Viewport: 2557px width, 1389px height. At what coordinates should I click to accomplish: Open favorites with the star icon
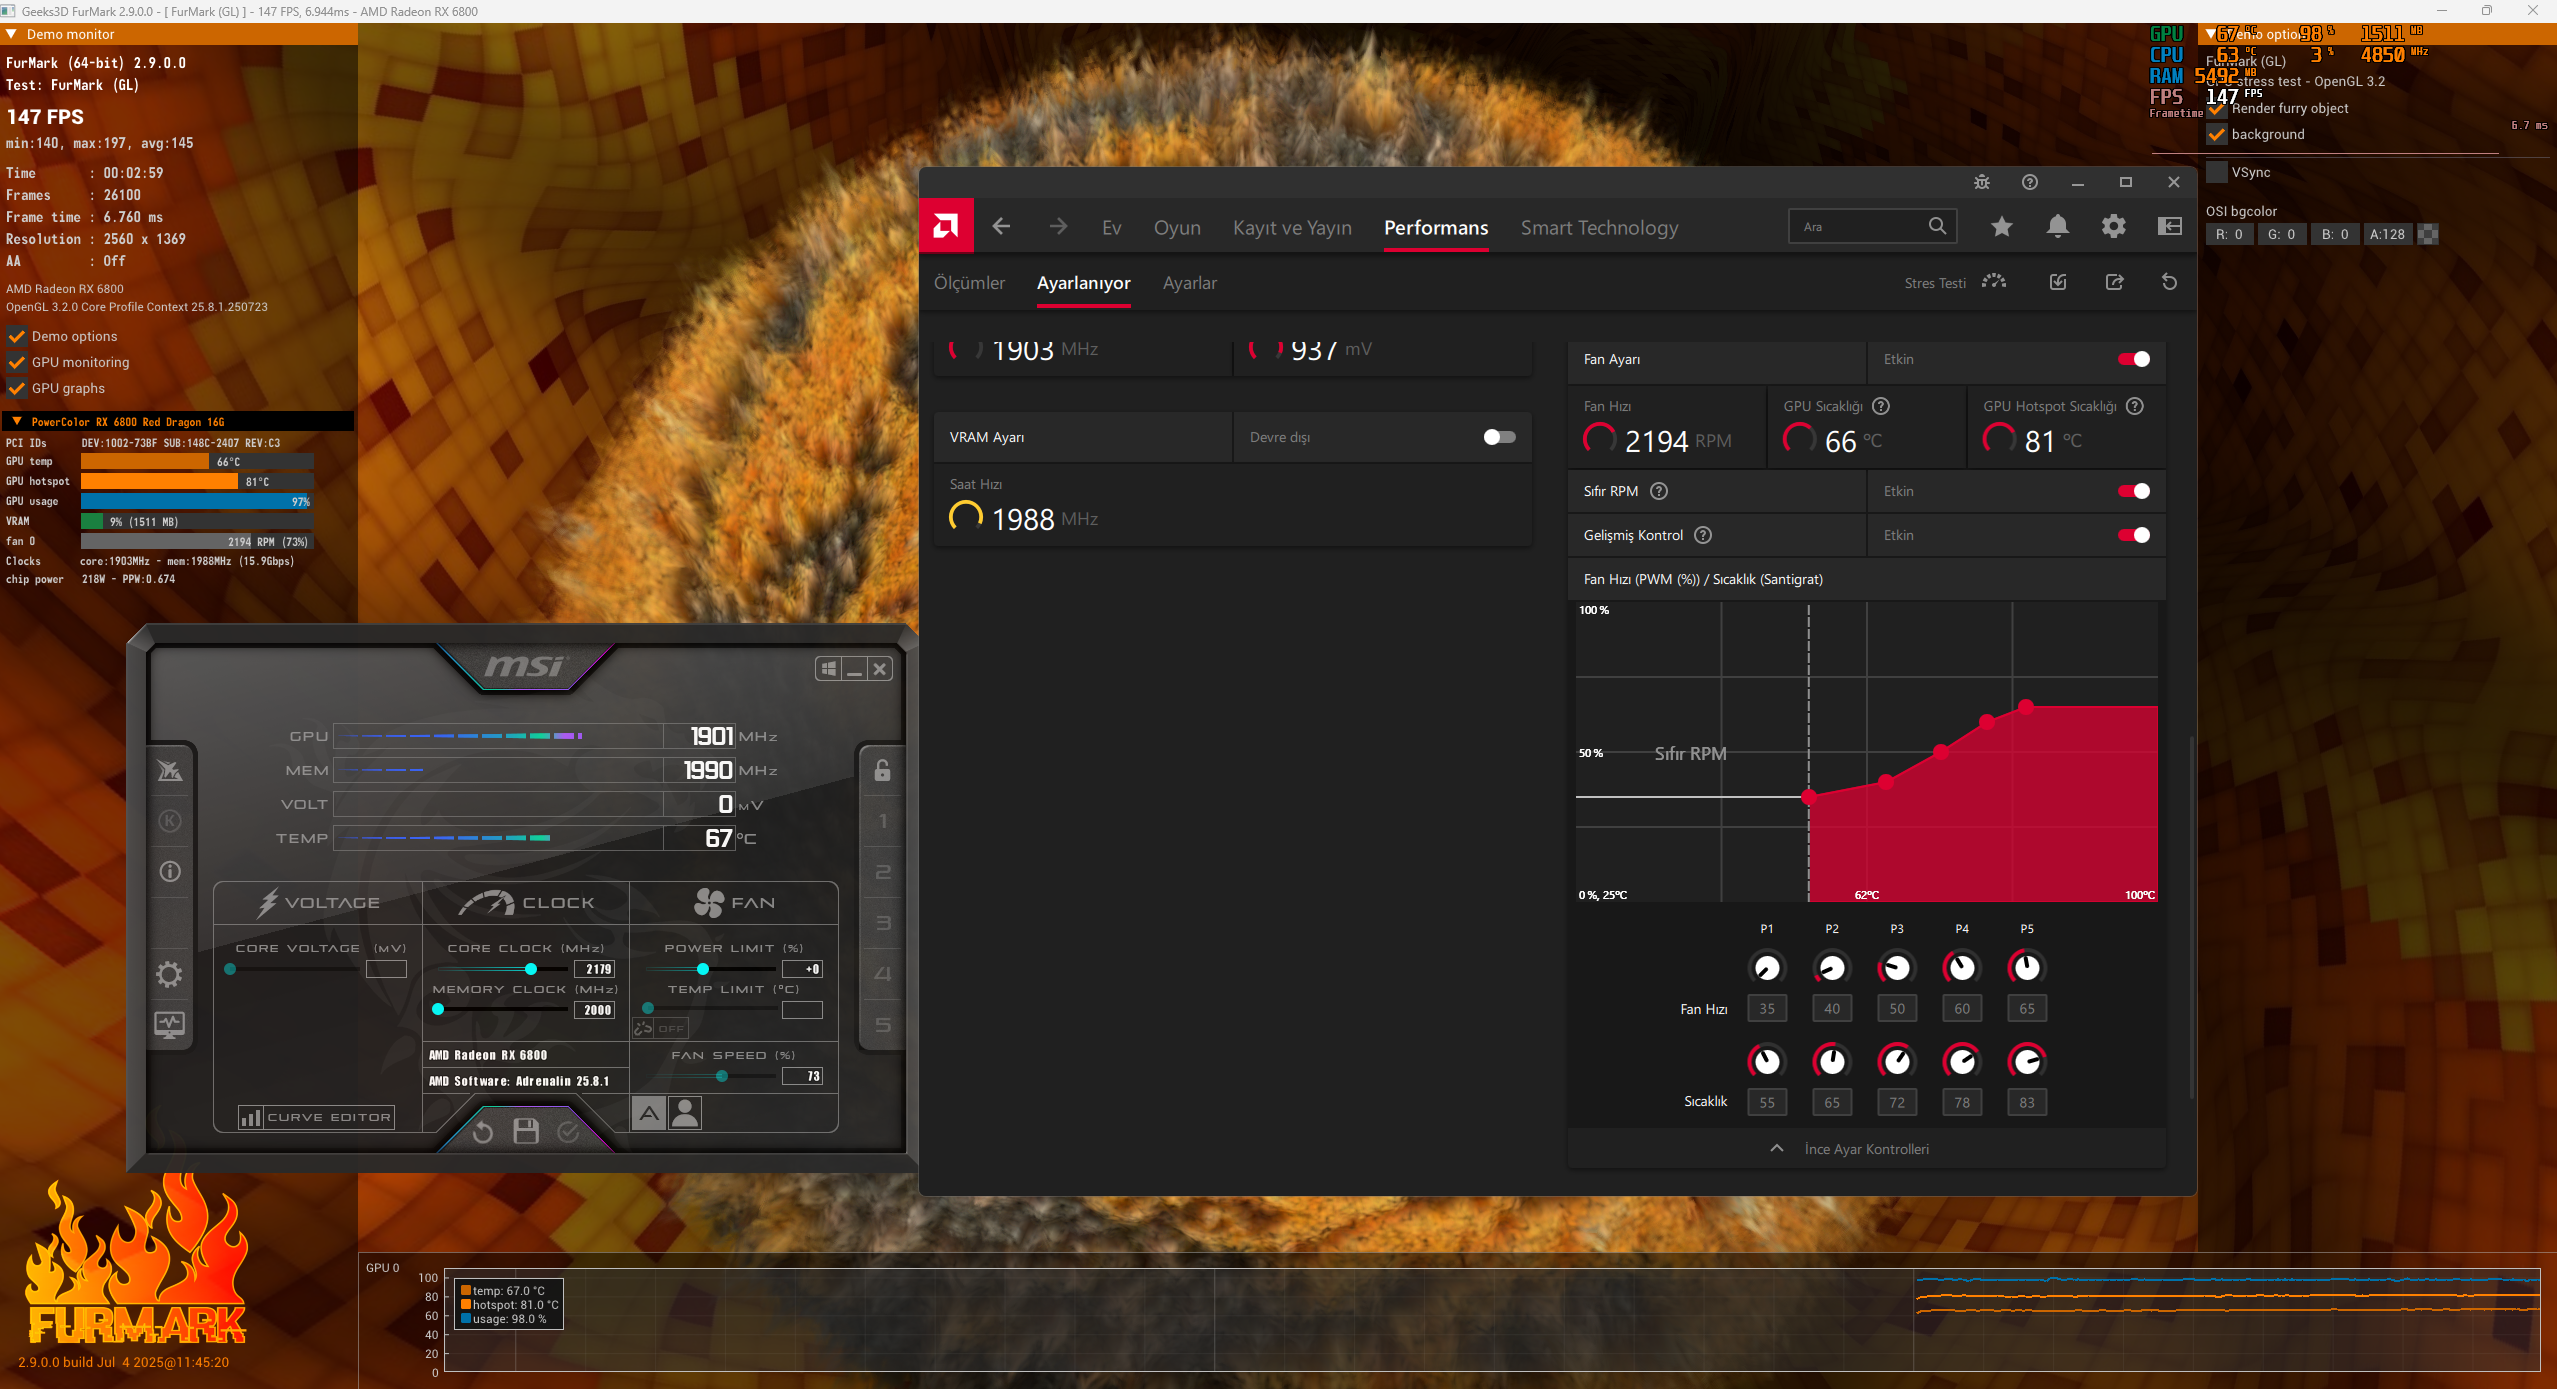click(x=2001, y=227)
